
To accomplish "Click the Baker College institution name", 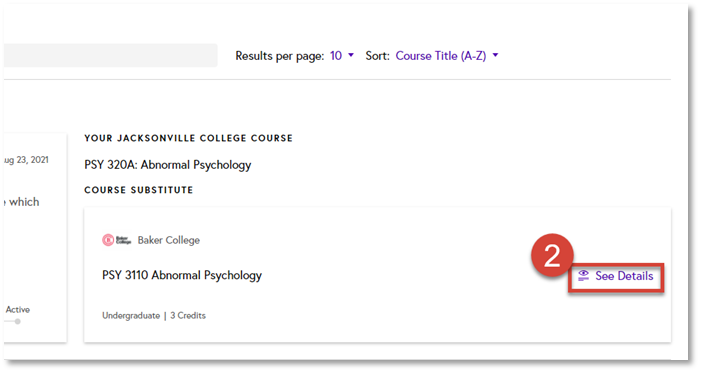I will pyautogui.click(x=169, y=240).
